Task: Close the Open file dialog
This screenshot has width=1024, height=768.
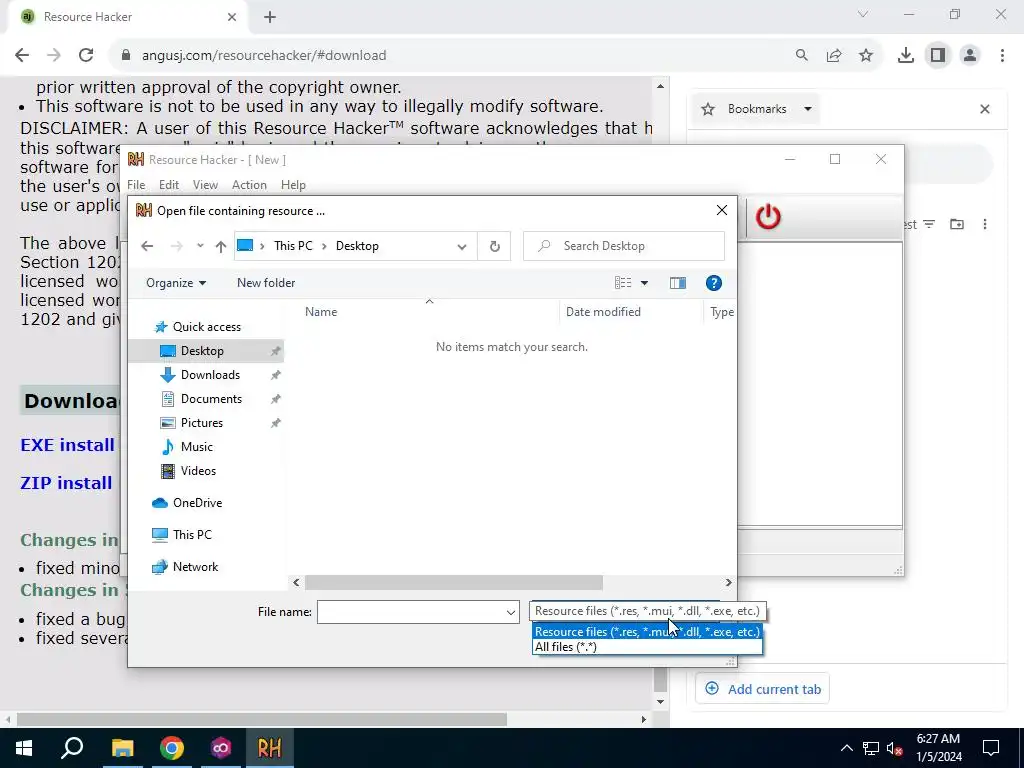Action: (722, 210)
